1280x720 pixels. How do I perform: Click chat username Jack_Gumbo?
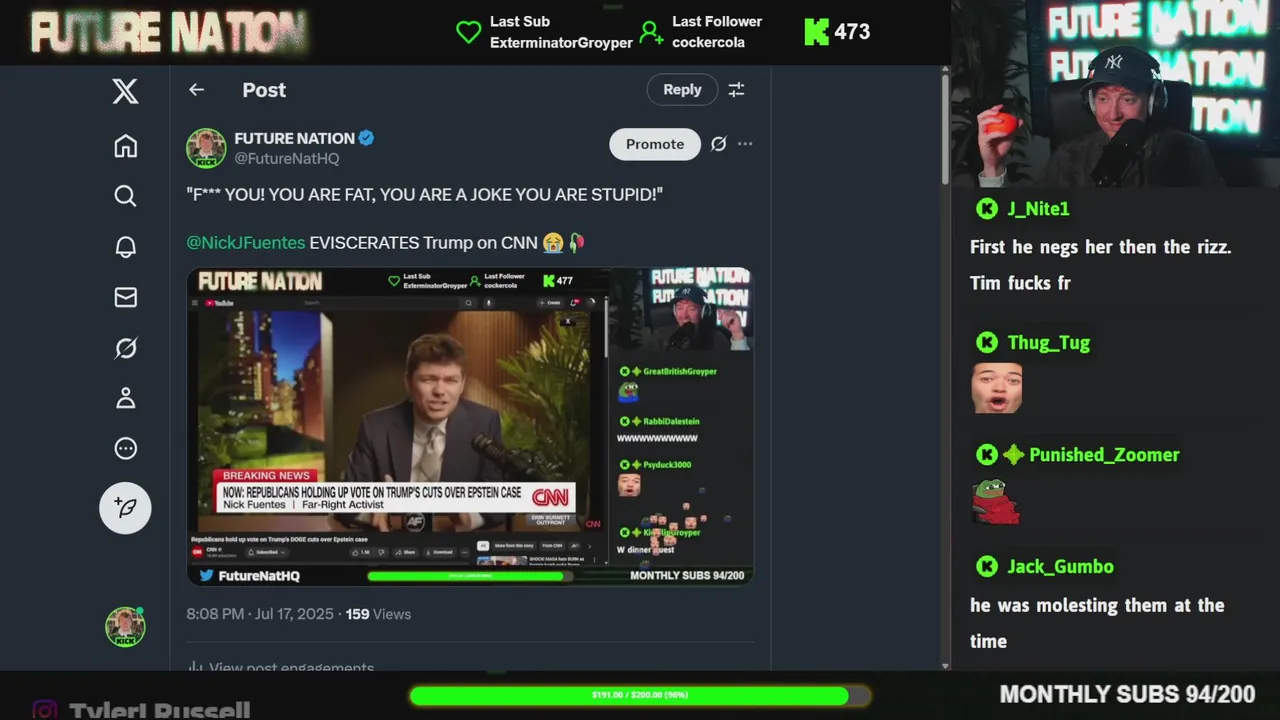[1060, 566]
